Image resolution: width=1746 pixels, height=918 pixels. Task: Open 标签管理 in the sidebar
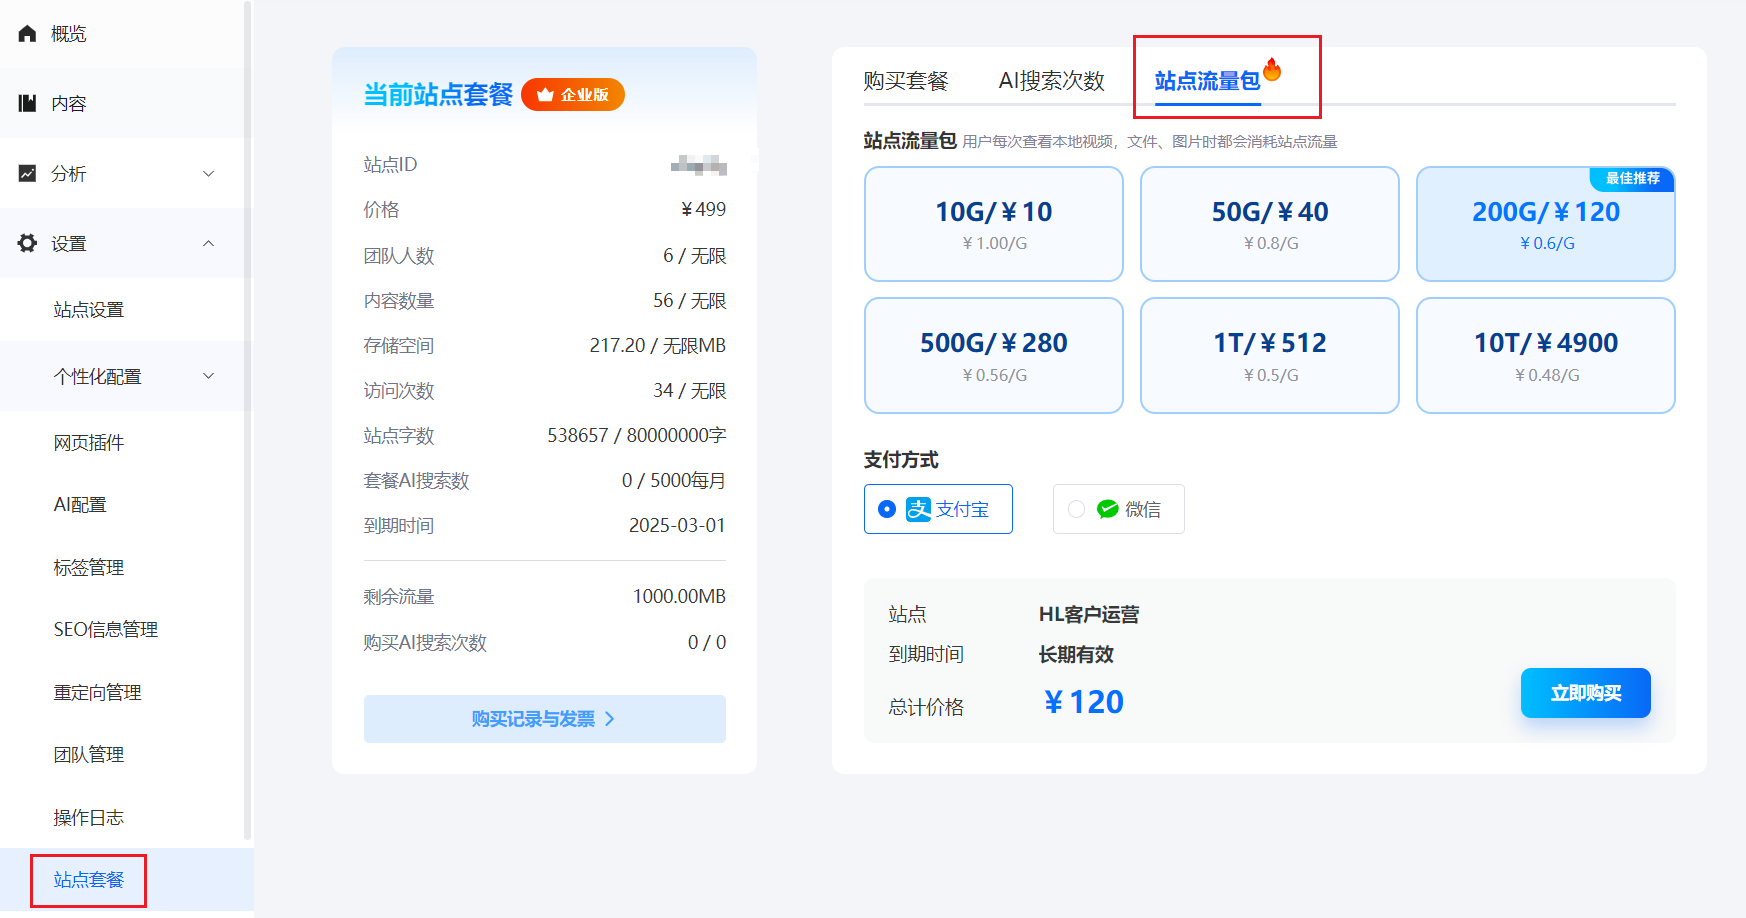[x=89, y=568]
